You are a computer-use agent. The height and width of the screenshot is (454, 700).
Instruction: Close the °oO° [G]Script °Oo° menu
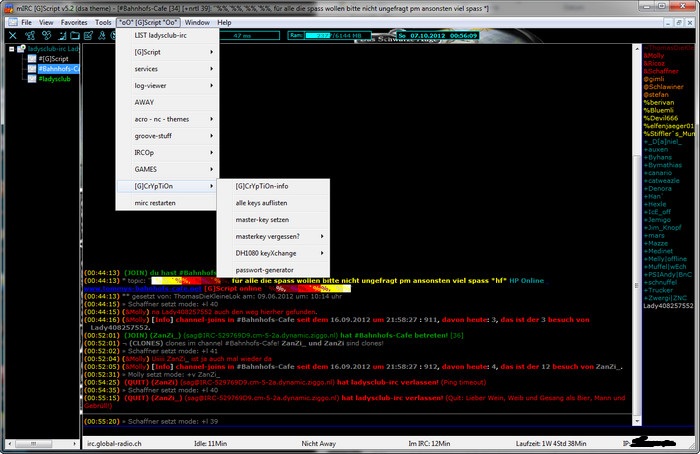click(x=148, y=22)
